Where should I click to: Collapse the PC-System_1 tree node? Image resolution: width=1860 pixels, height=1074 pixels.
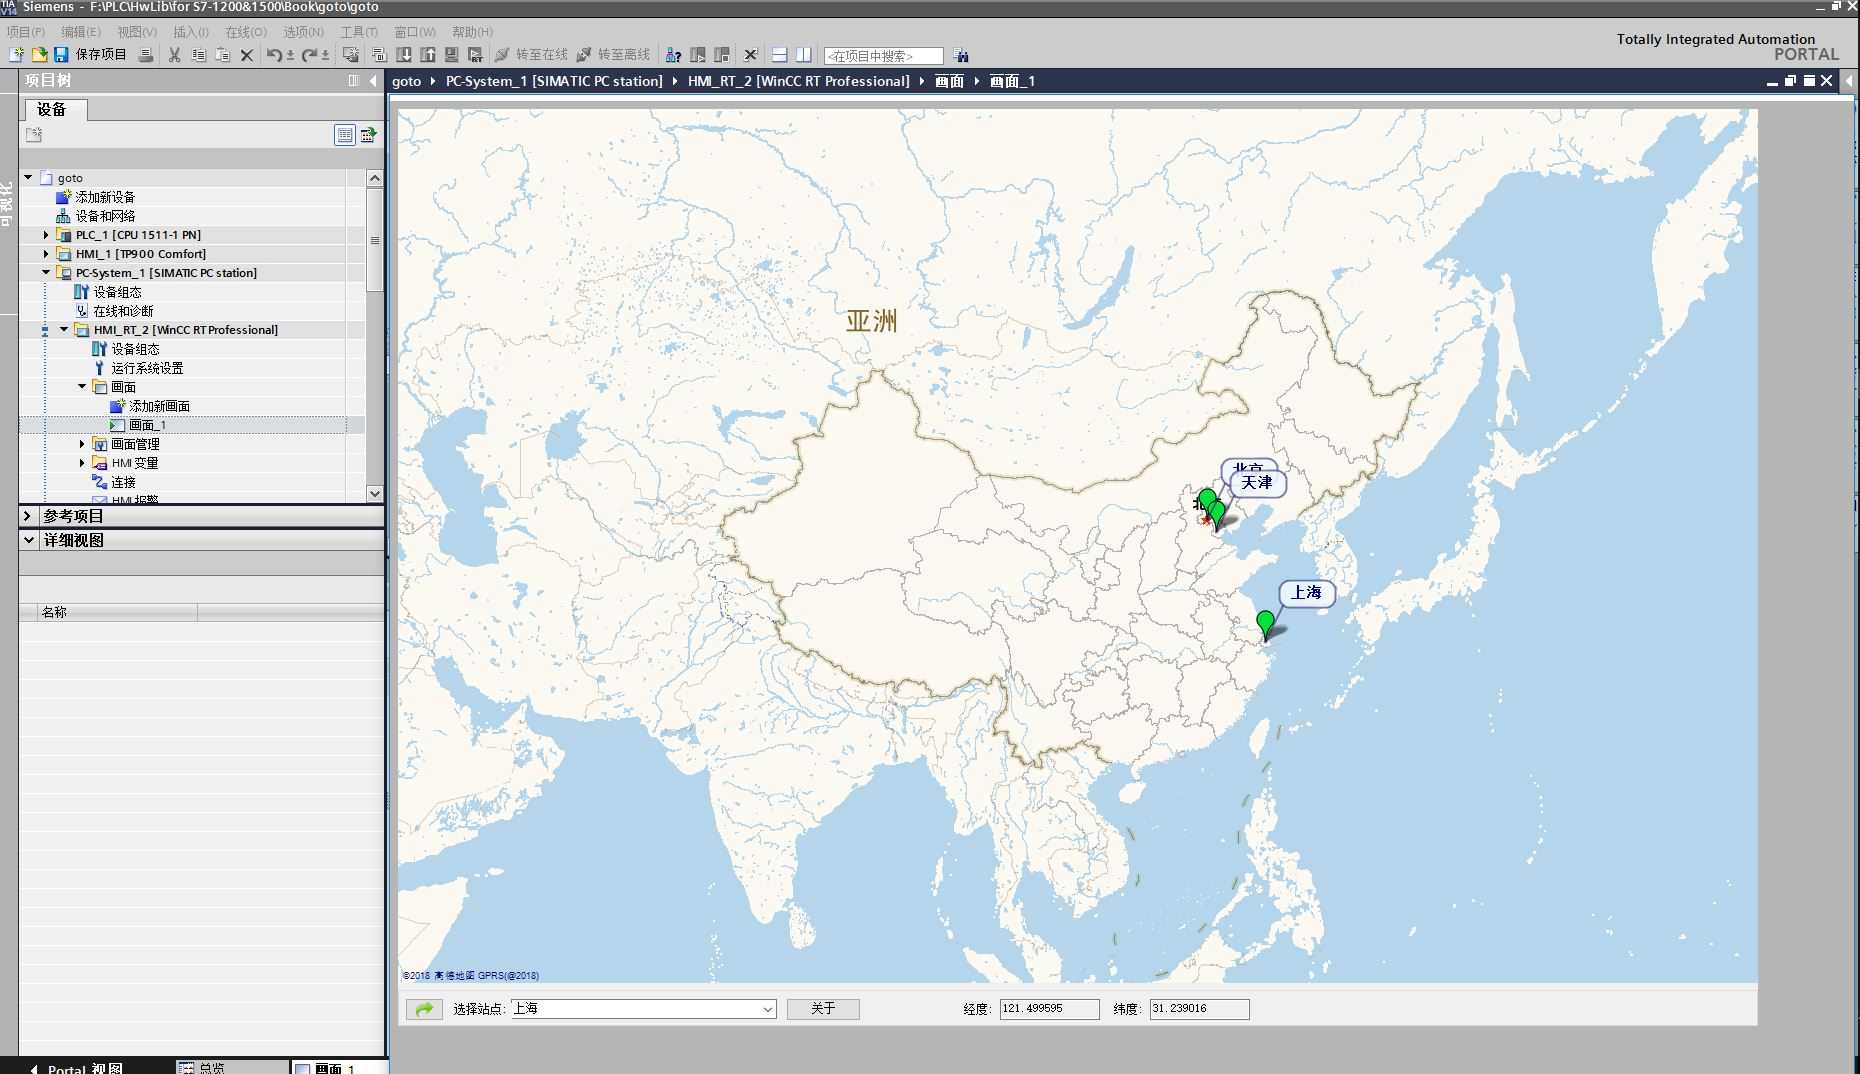tap(46, 273)
